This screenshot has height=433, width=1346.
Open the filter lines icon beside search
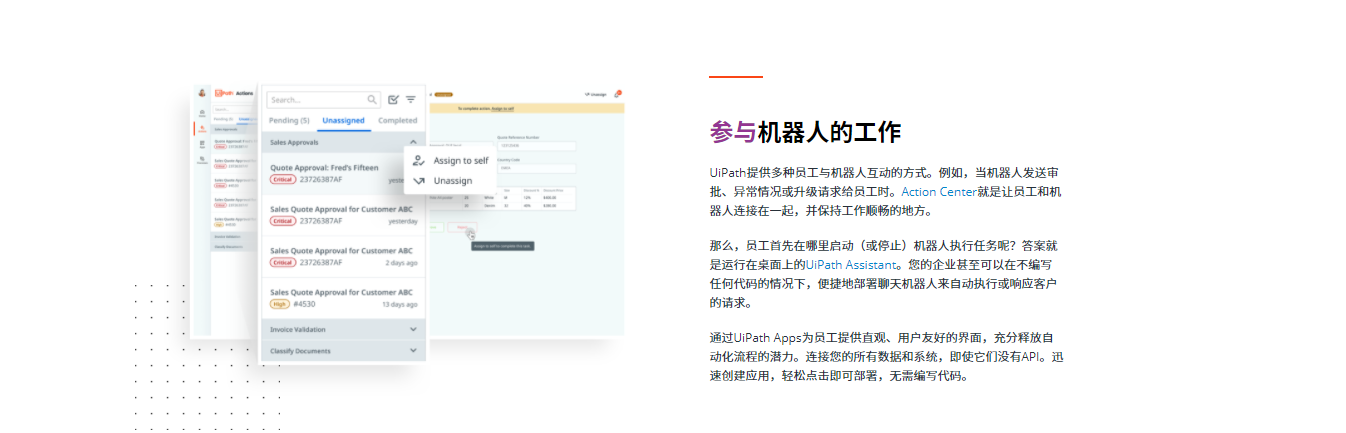(x=411, y=100)
